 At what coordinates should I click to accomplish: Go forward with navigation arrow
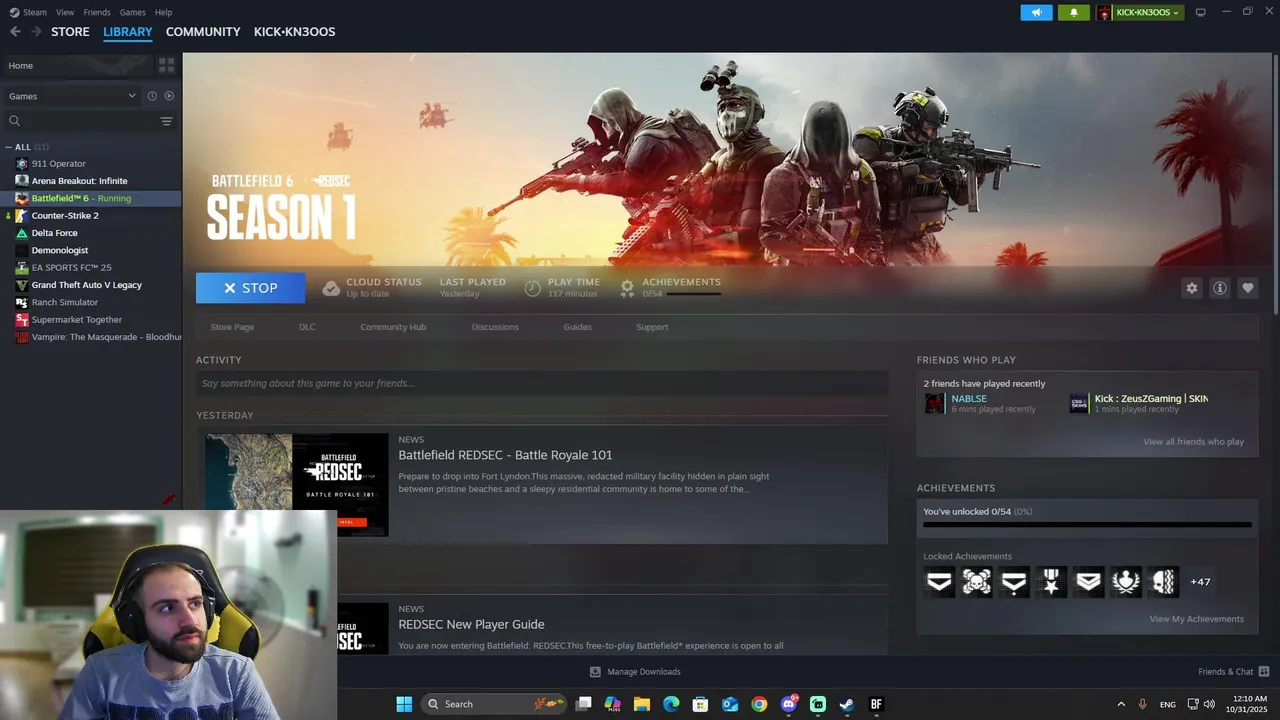point(36,32)
